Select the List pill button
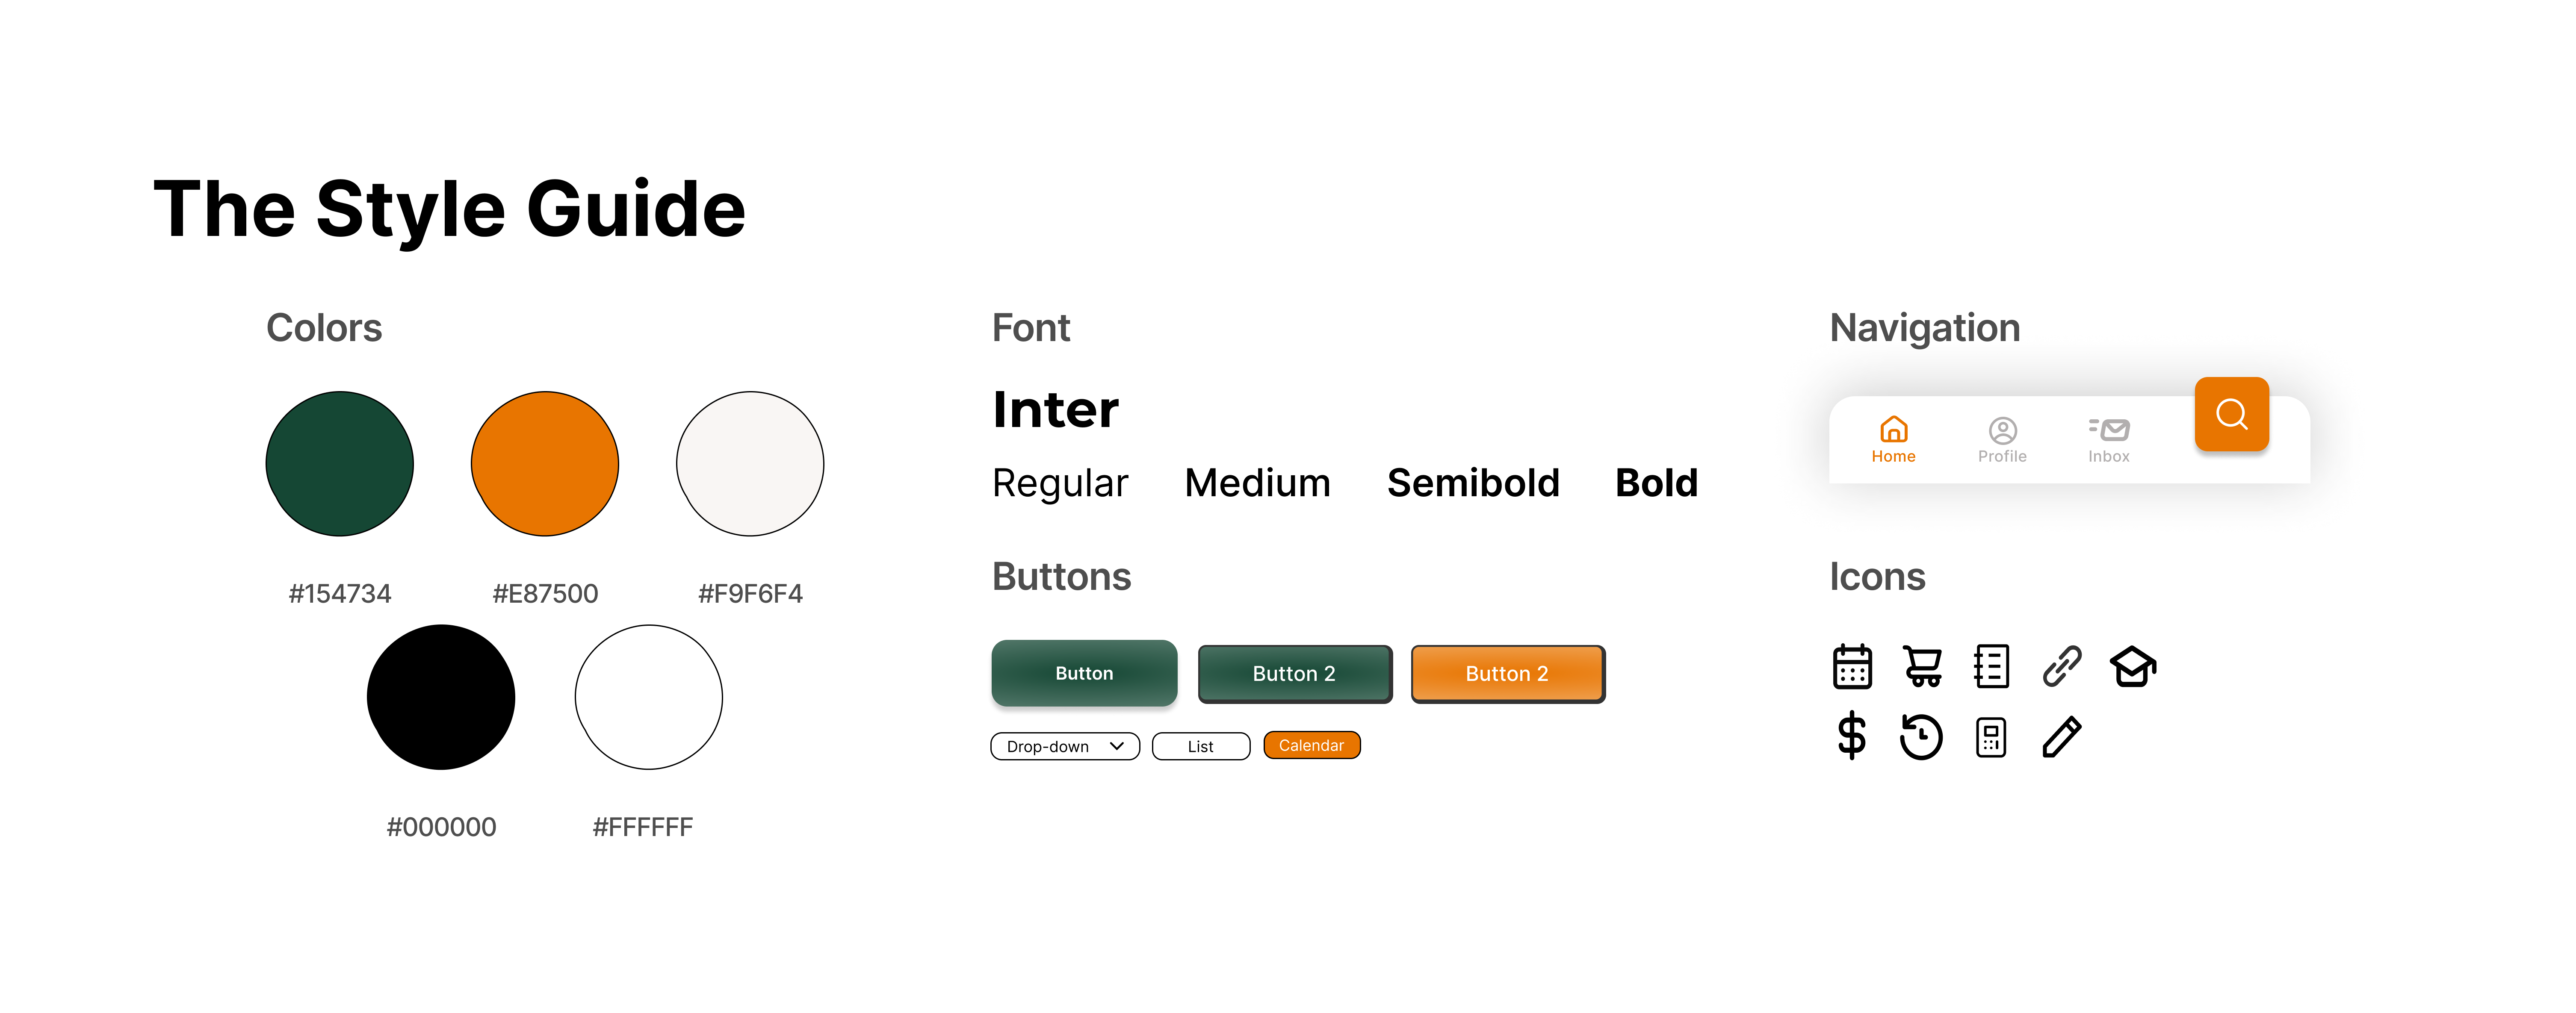Image resolution: width=2576 pixels, height=1013 pixels. pyautogui.click(x=1200, y=746)
